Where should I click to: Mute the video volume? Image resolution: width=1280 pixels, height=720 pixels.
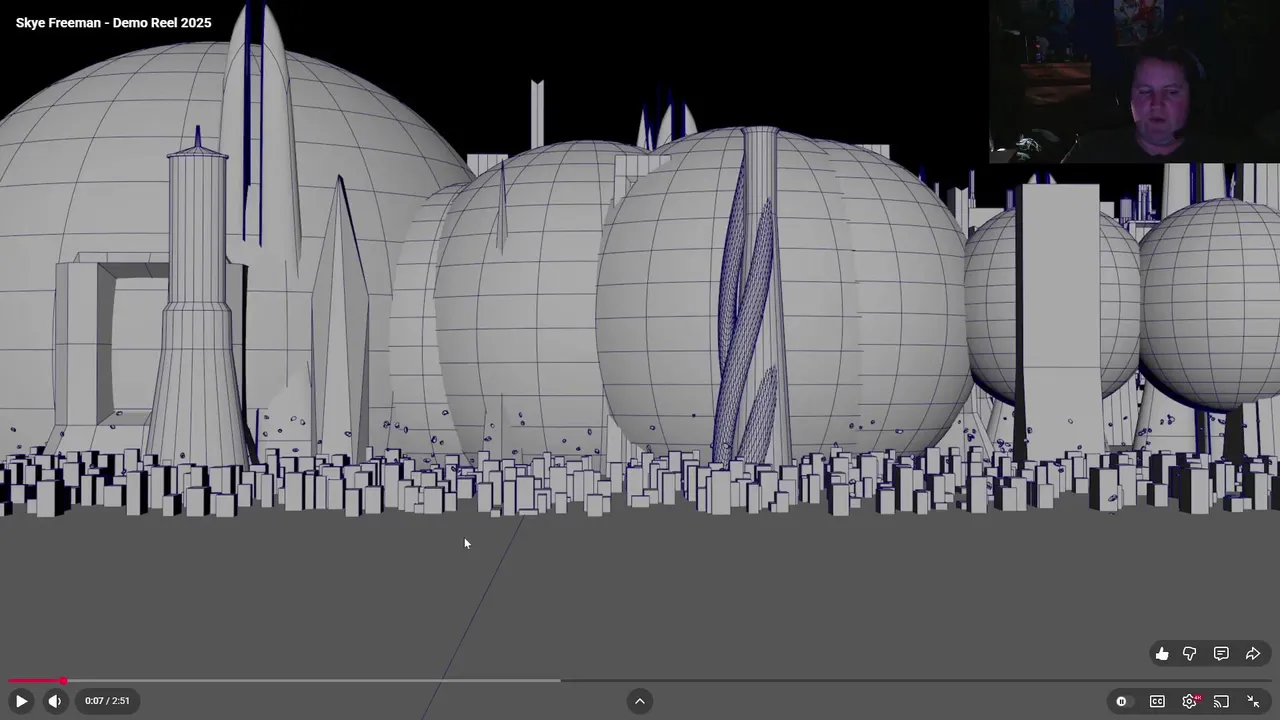click(55, 701)
